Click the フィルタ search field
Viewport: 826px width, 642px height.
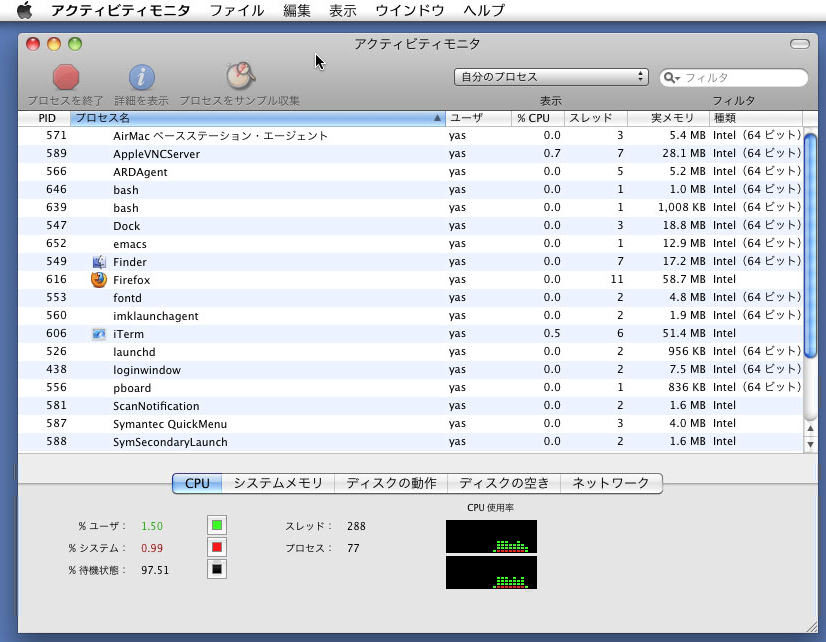coord(734,78)
